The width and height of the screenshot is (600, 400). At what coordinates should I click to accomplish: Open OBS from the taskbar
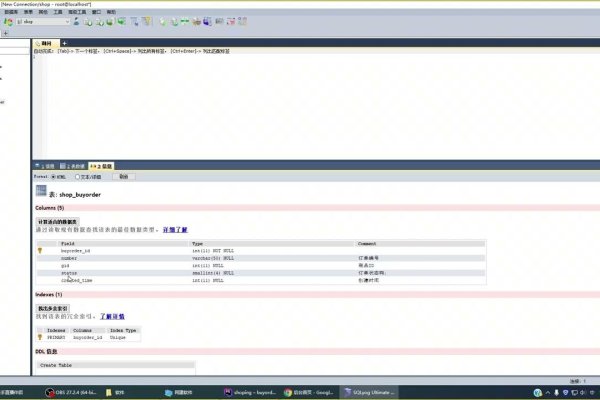point(71,392)
